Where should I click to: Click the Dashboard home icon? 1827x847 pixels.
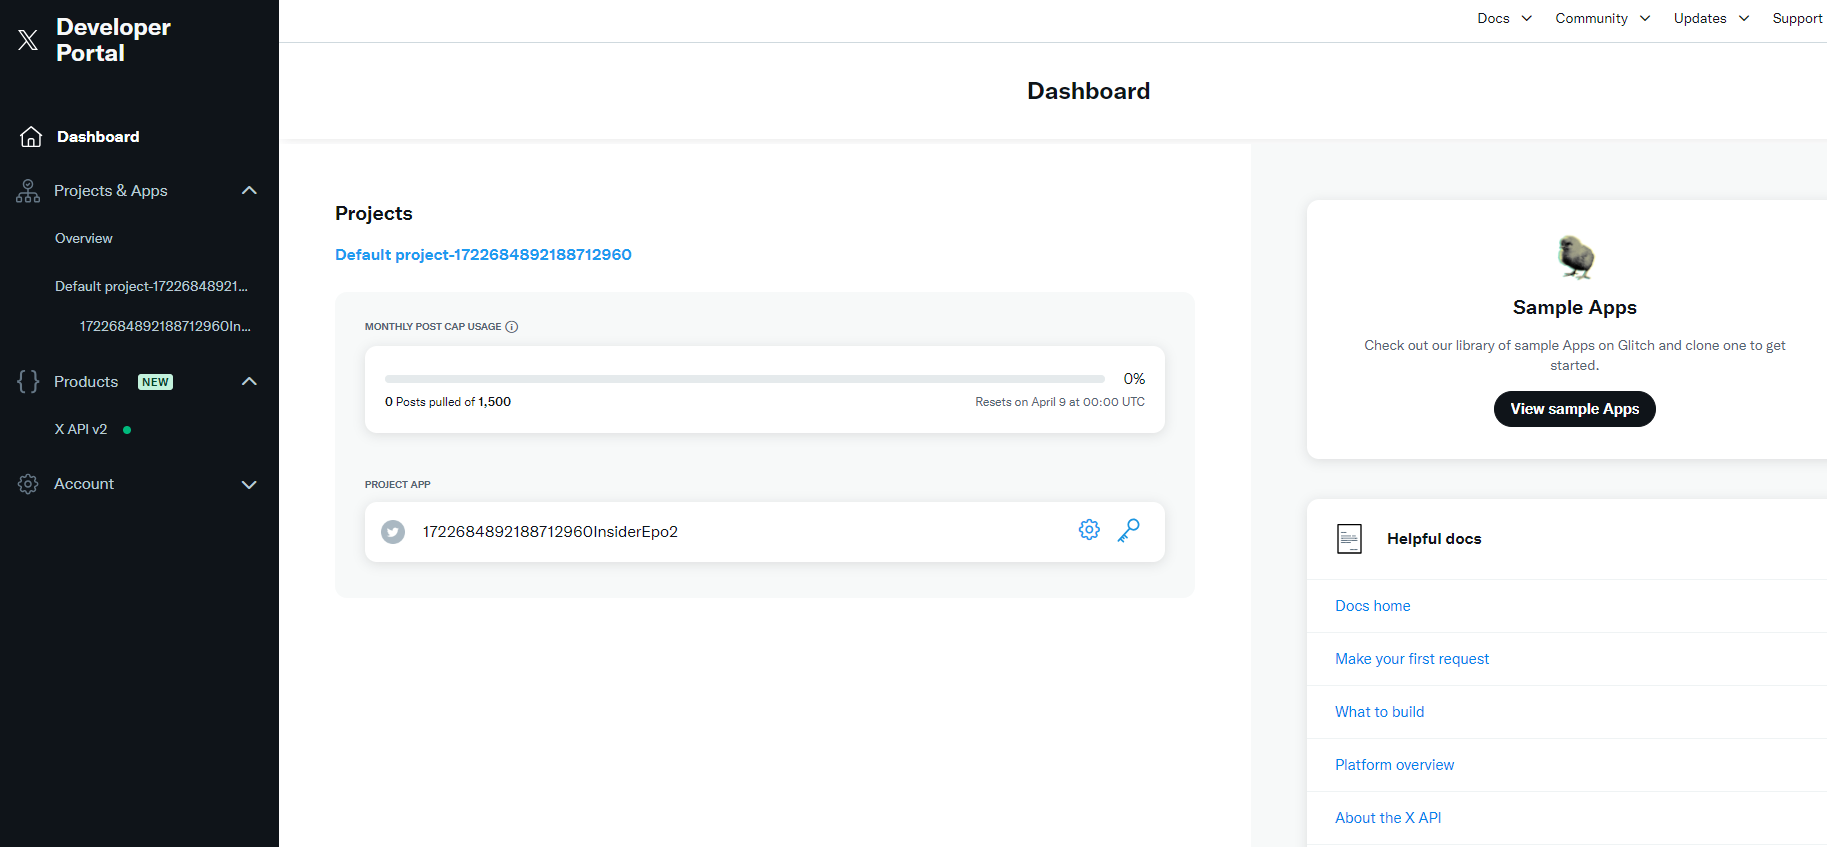click(x=31, y=137)
